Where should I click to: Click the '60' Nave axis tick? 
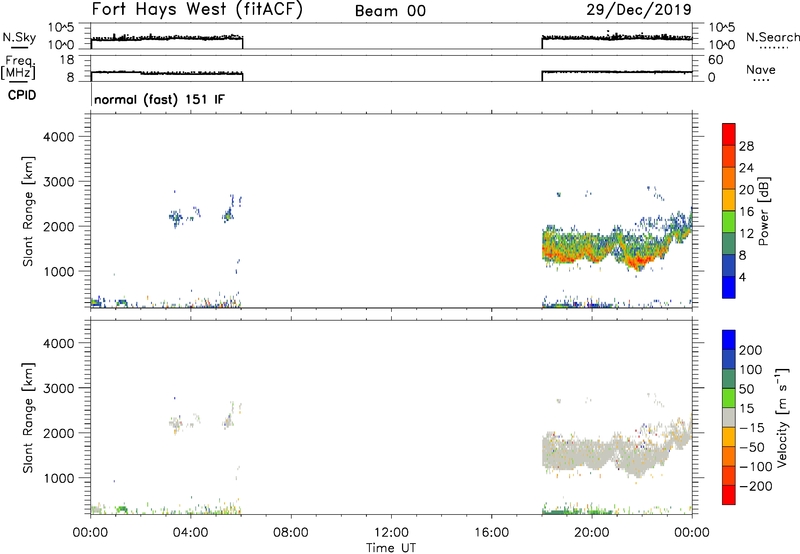[715, 60]
